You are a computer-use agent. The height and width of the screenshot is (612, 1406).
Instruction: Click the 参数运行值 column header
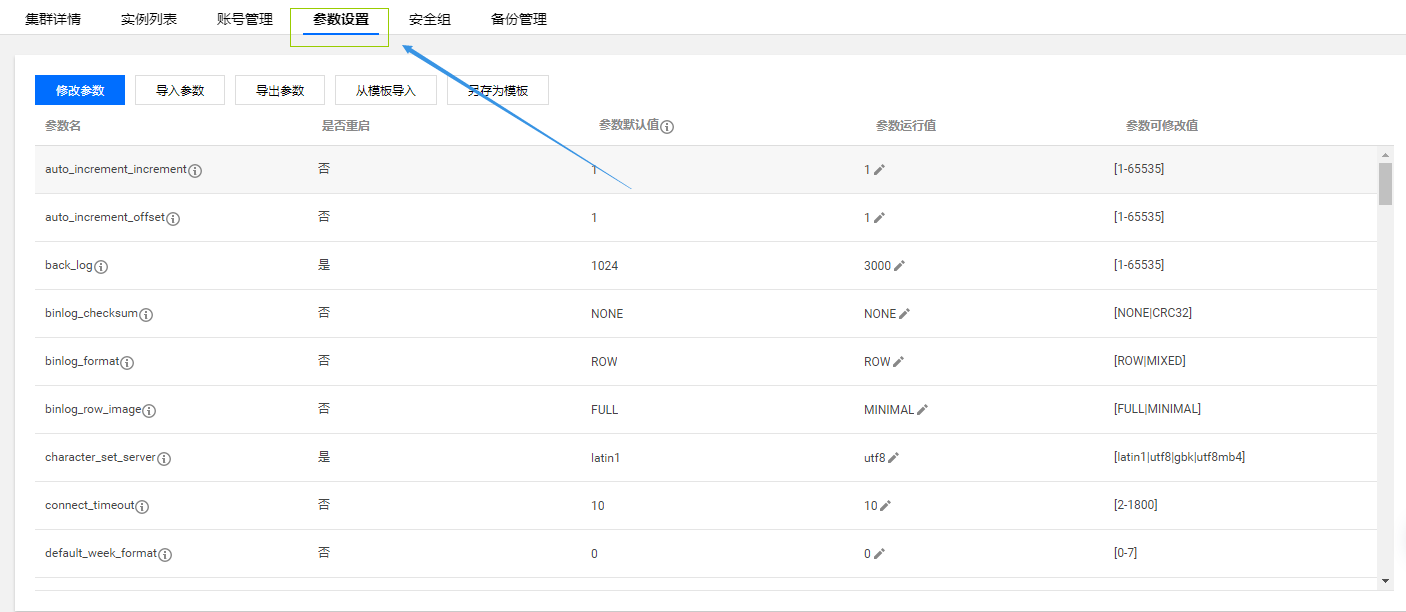pos(906,126)
